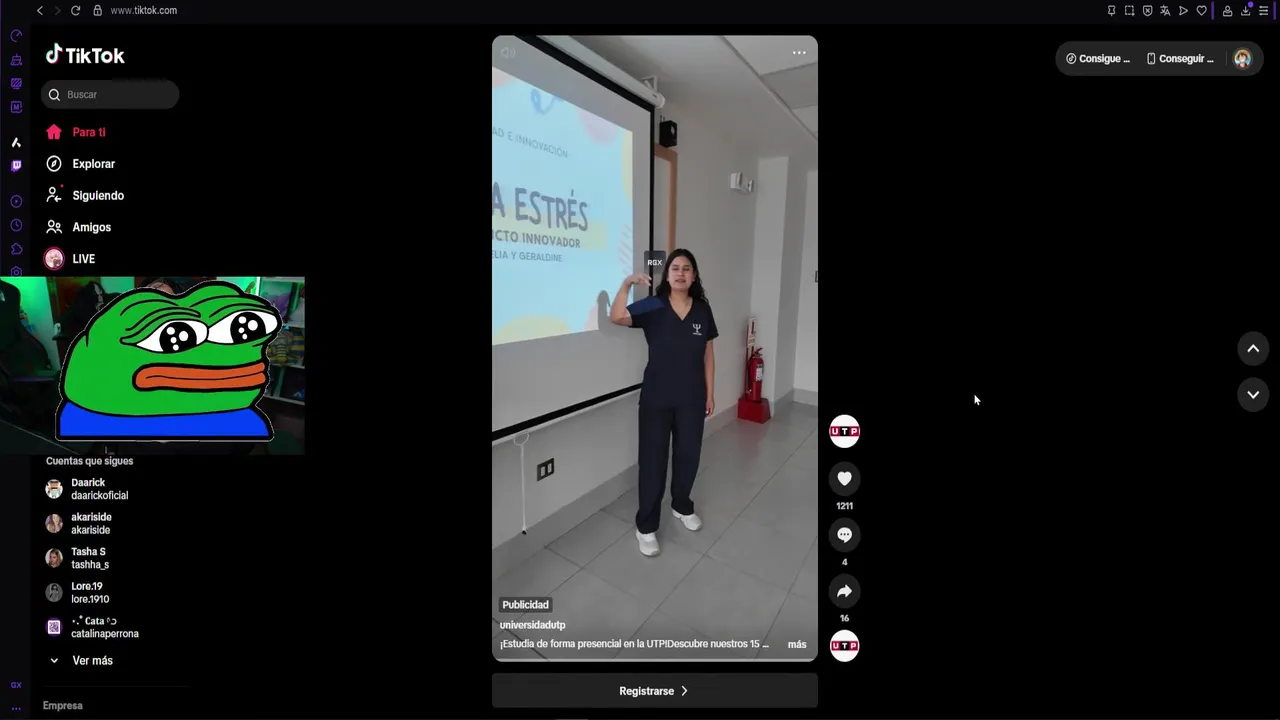The image size is (1280, 720).
Task: Click the browser address bar URL
Action: point(143,10)
